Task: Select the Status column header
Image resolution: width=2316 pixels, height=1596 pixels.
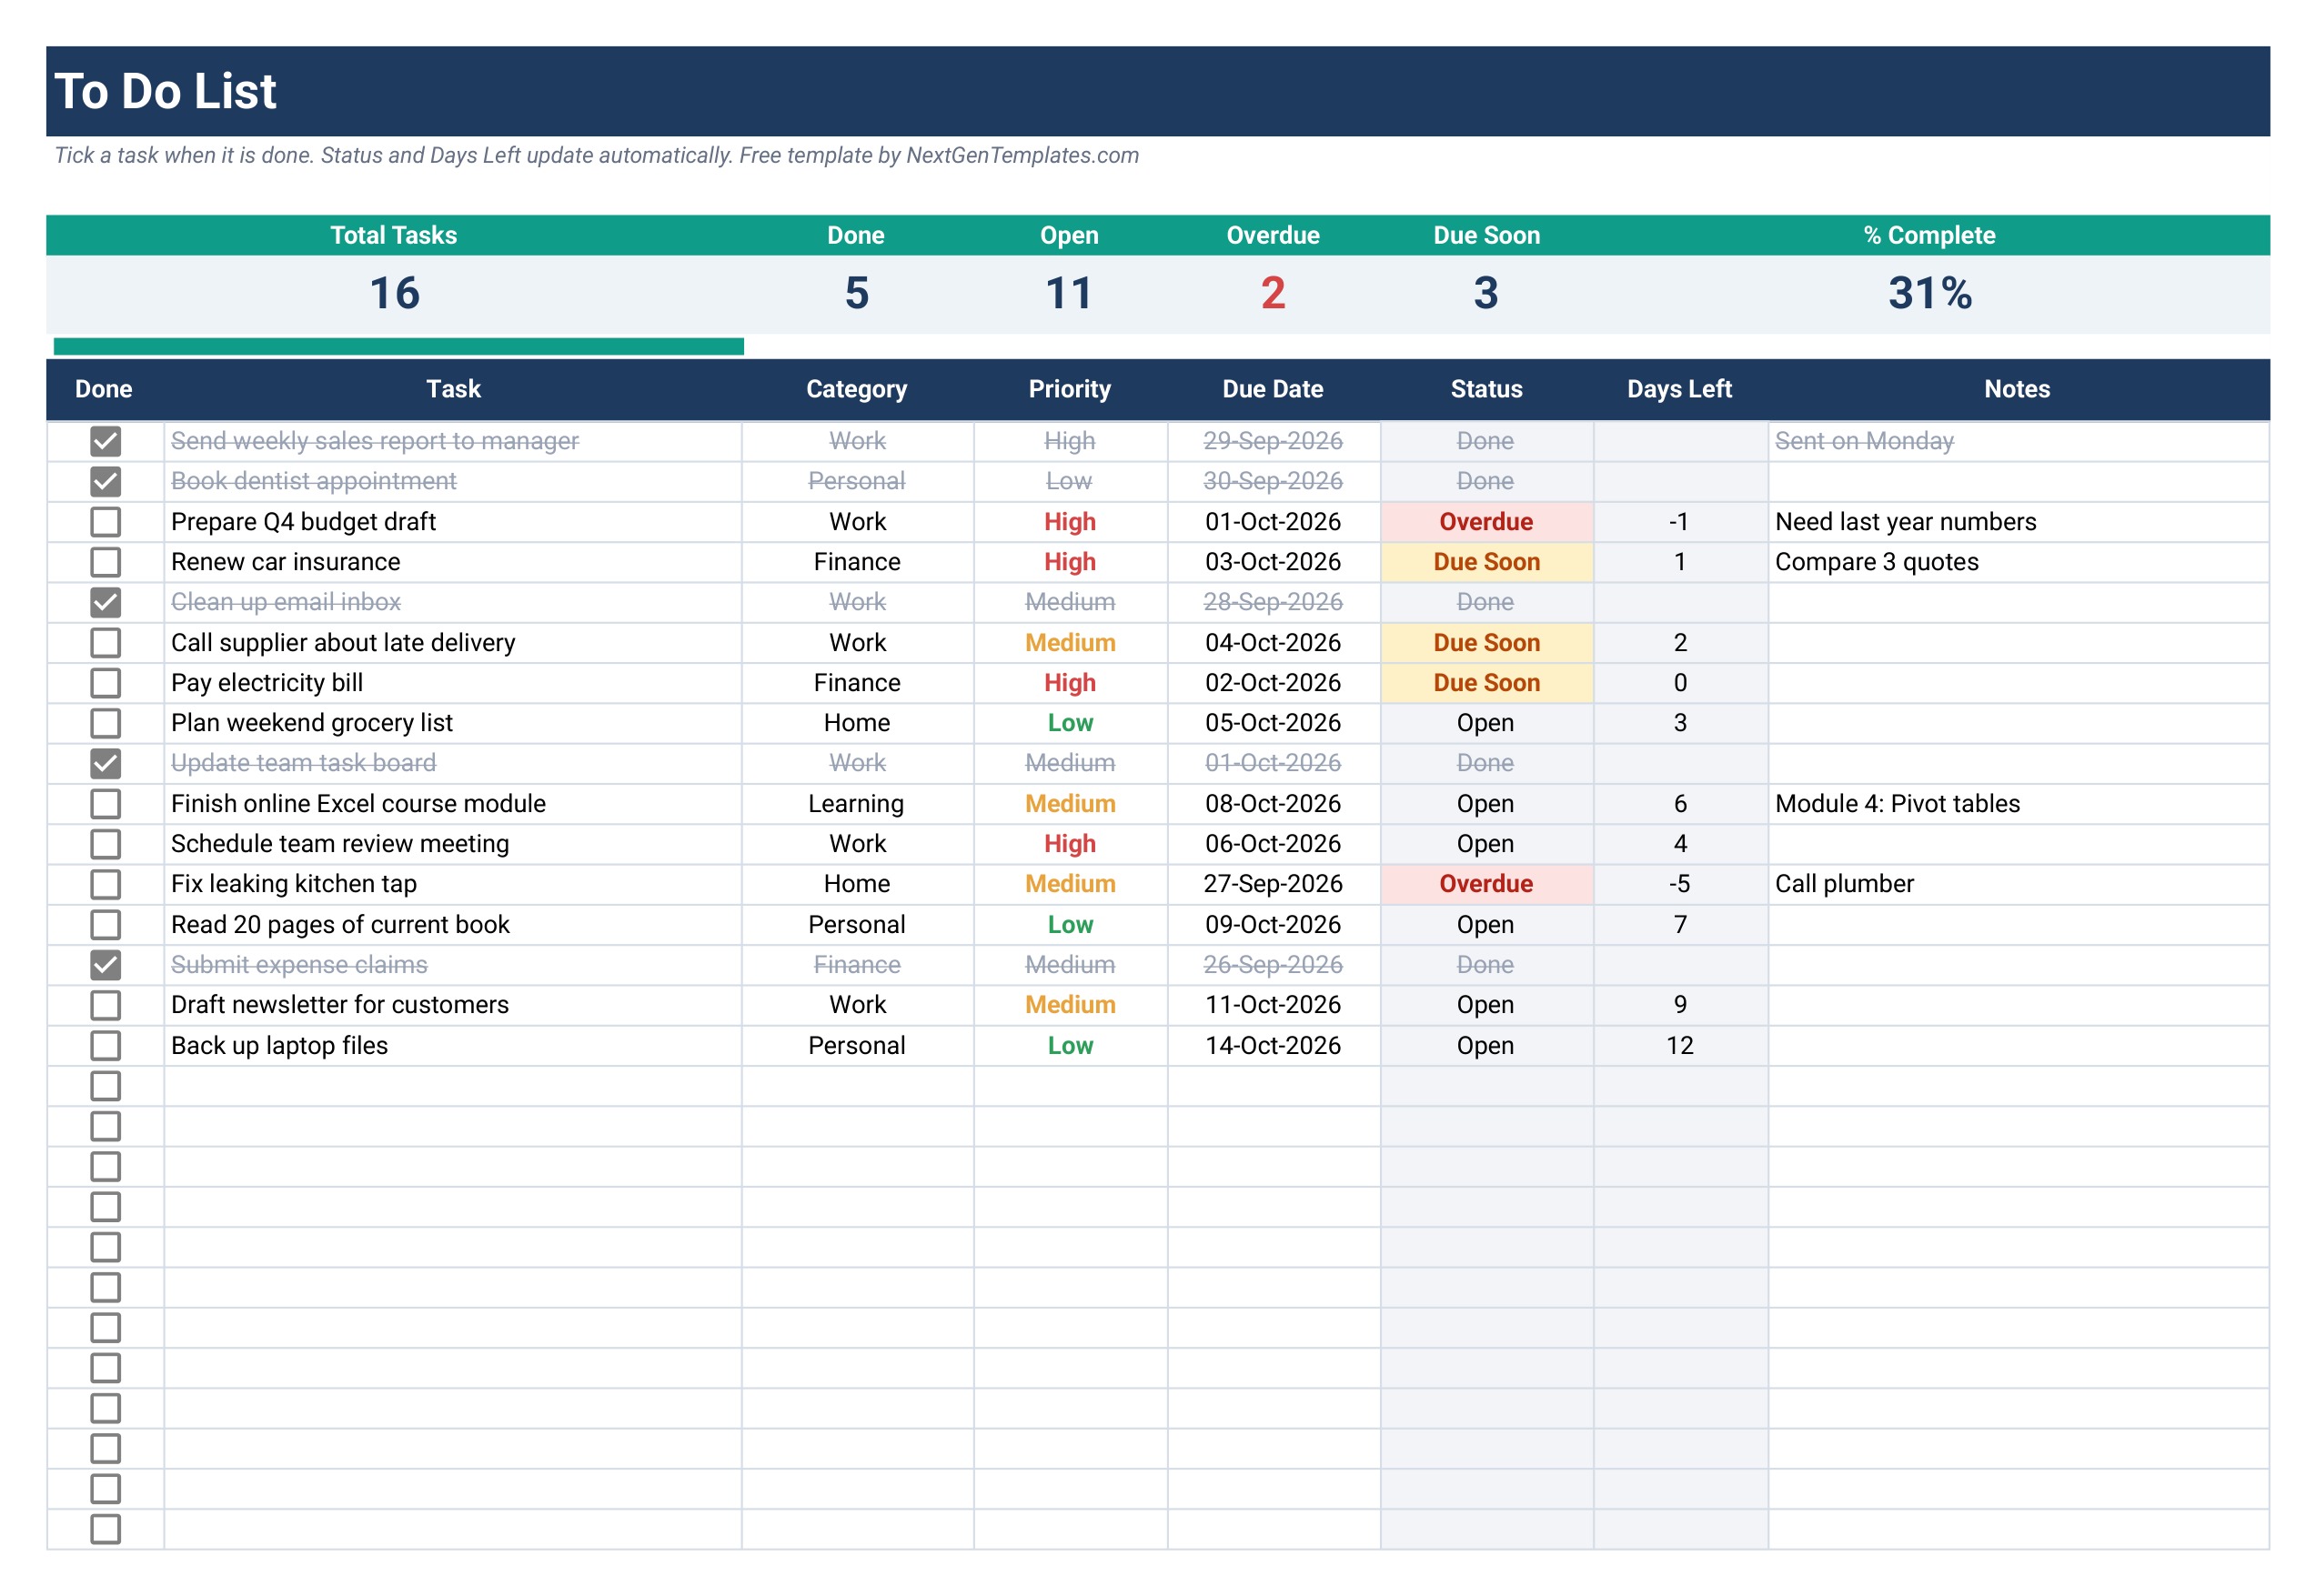Action: coord(1486,389)
